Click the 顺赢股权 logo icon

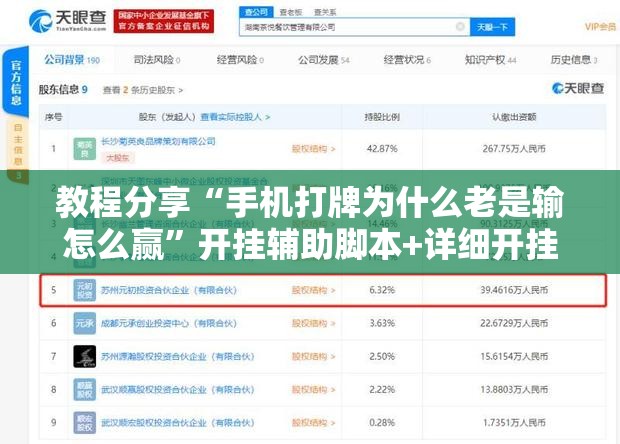click(85, 390)
